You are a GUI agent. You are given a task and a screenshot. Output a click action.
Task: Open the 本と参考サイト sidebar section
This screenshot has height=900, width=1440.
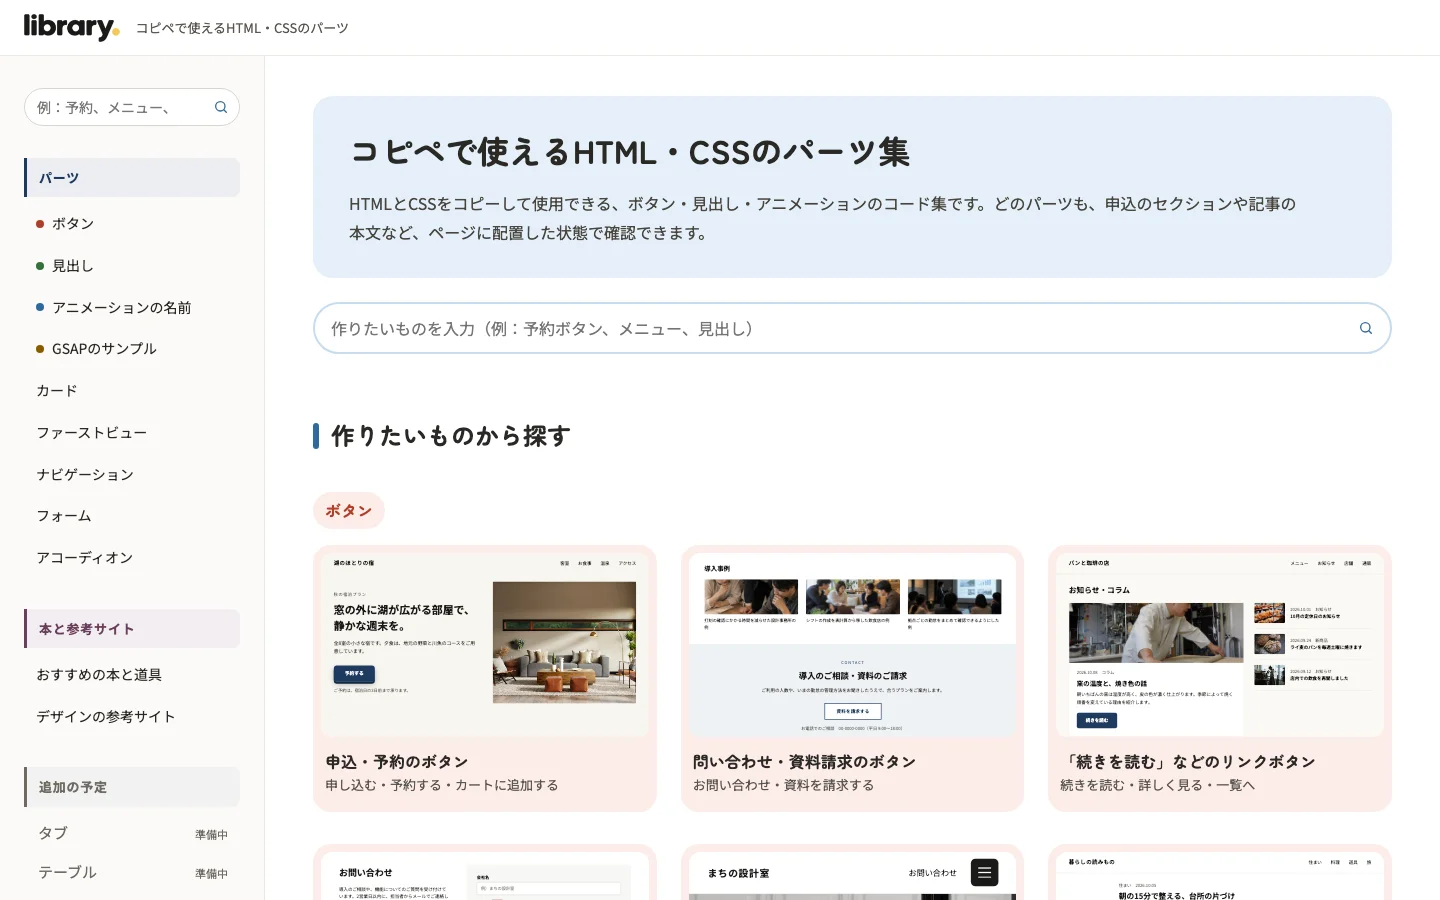pos(132,629)
